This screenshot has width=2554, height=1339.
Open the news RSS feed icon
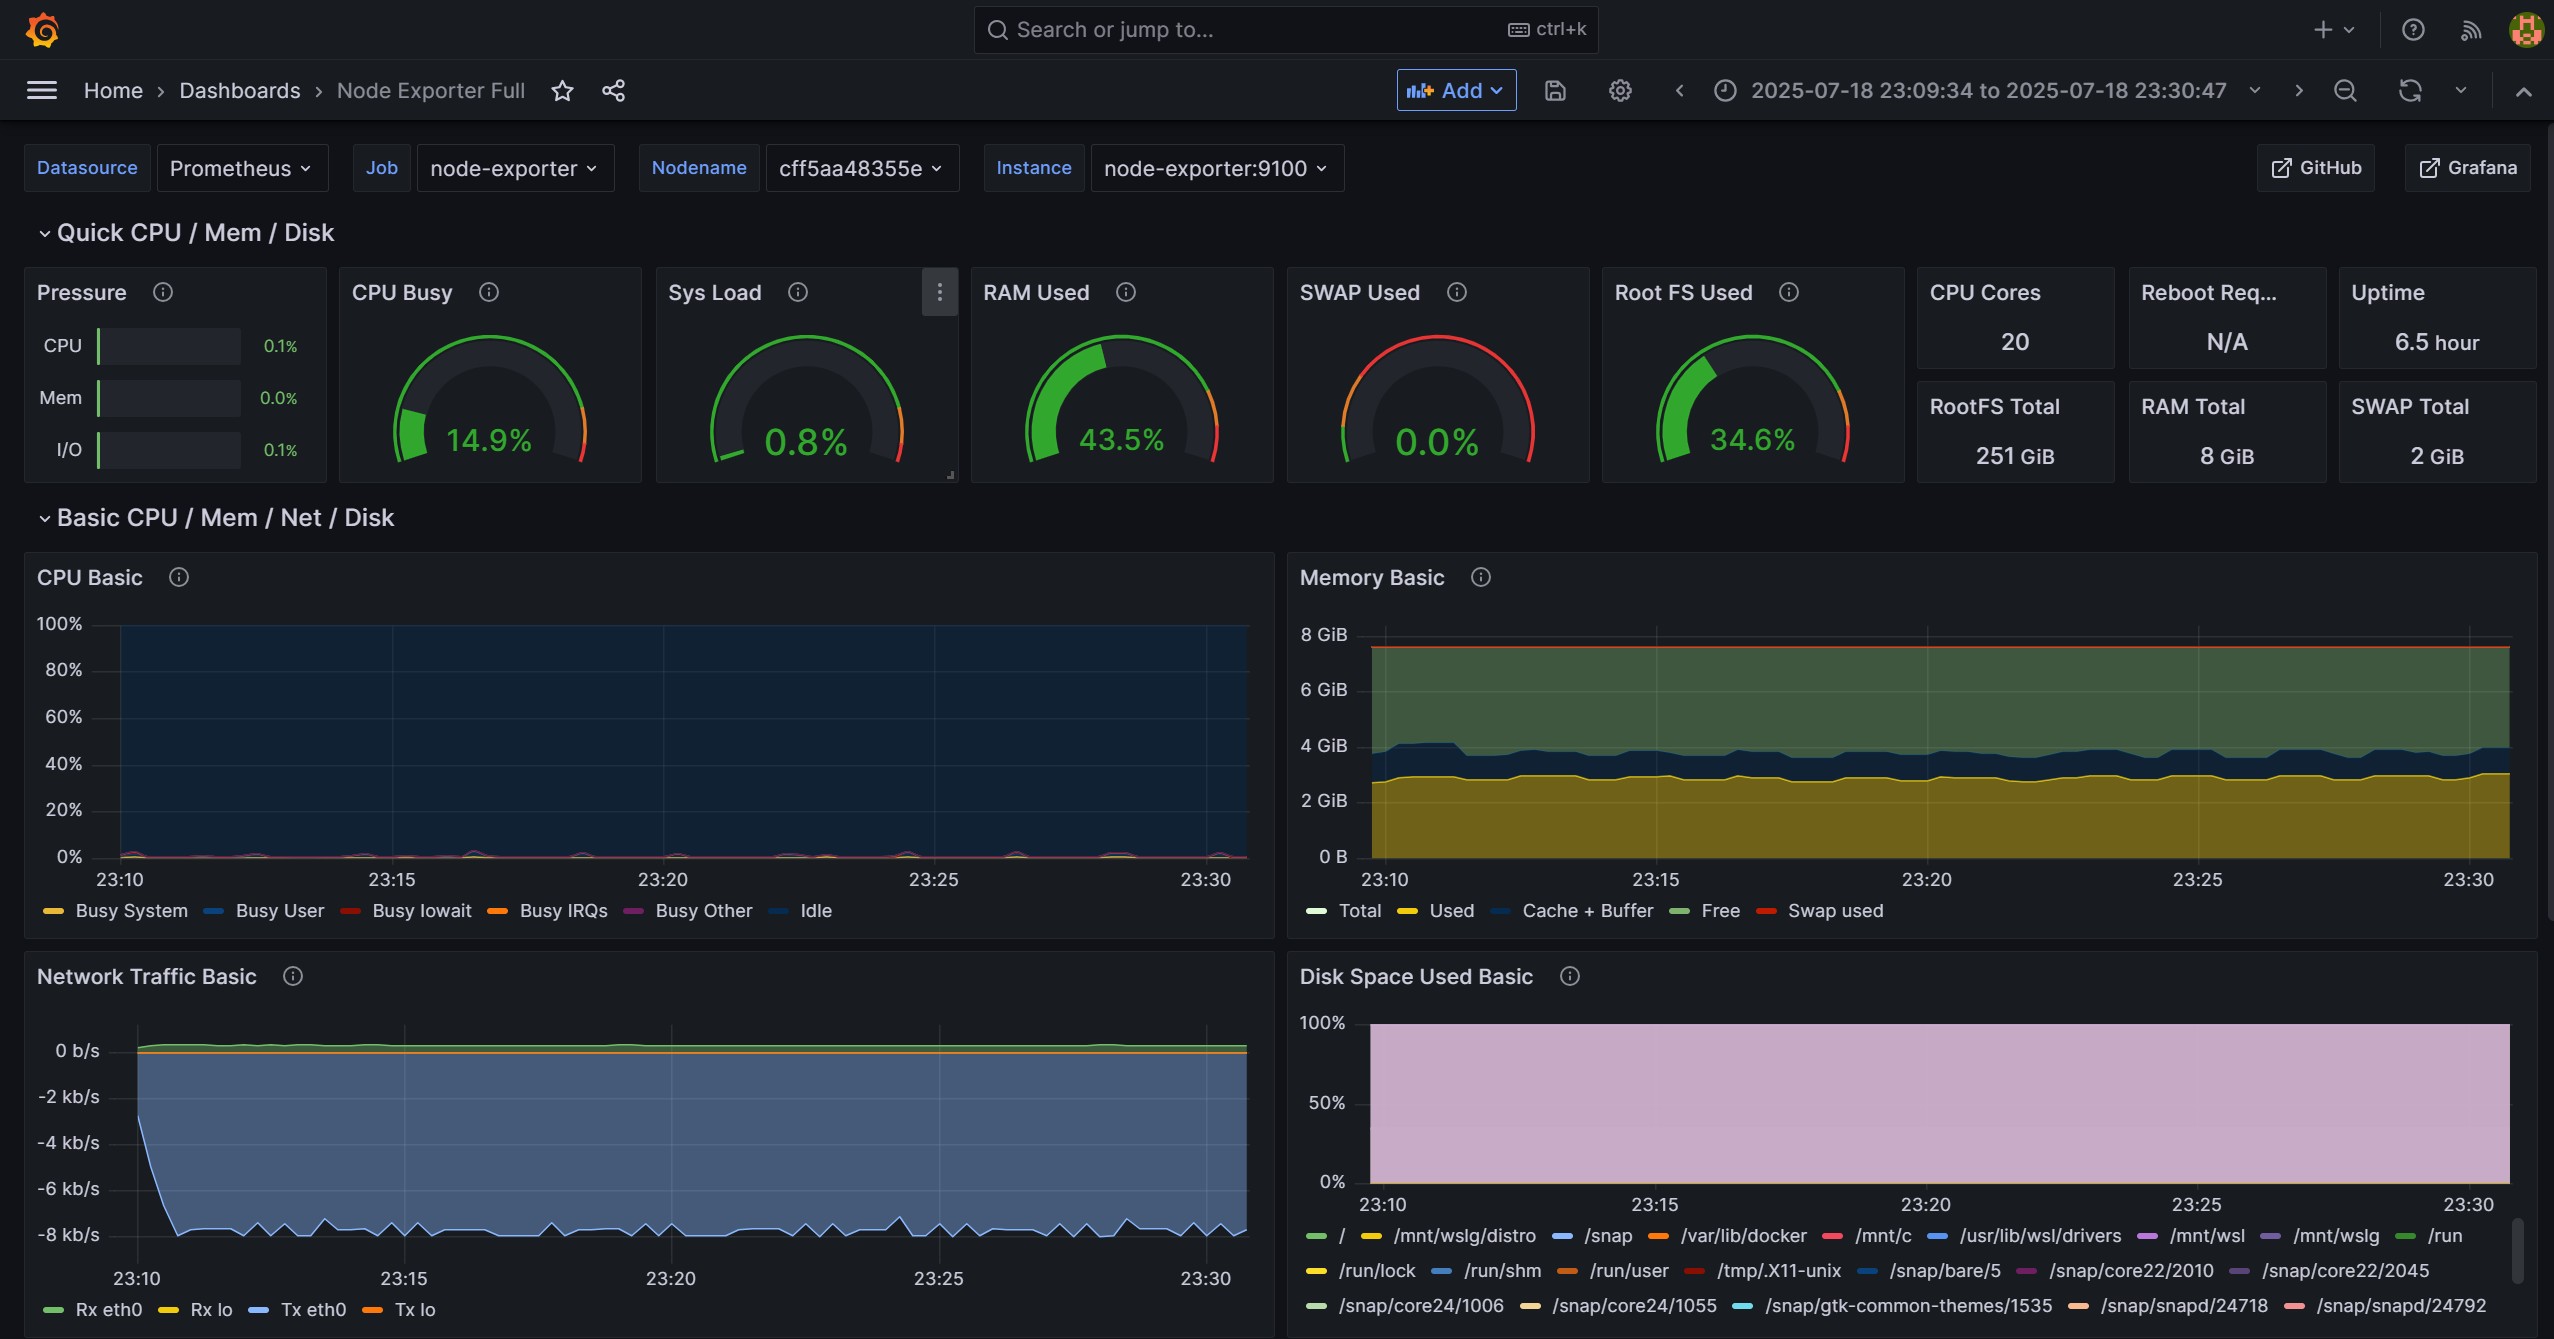coord(2471,30)
